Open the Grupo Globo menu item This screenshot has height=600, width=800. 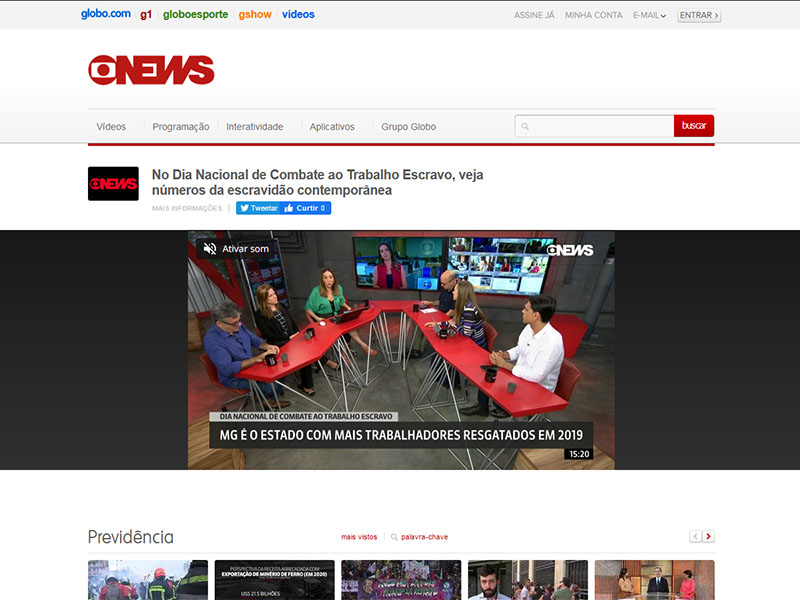pyautogui.click(x=408, y=127)
